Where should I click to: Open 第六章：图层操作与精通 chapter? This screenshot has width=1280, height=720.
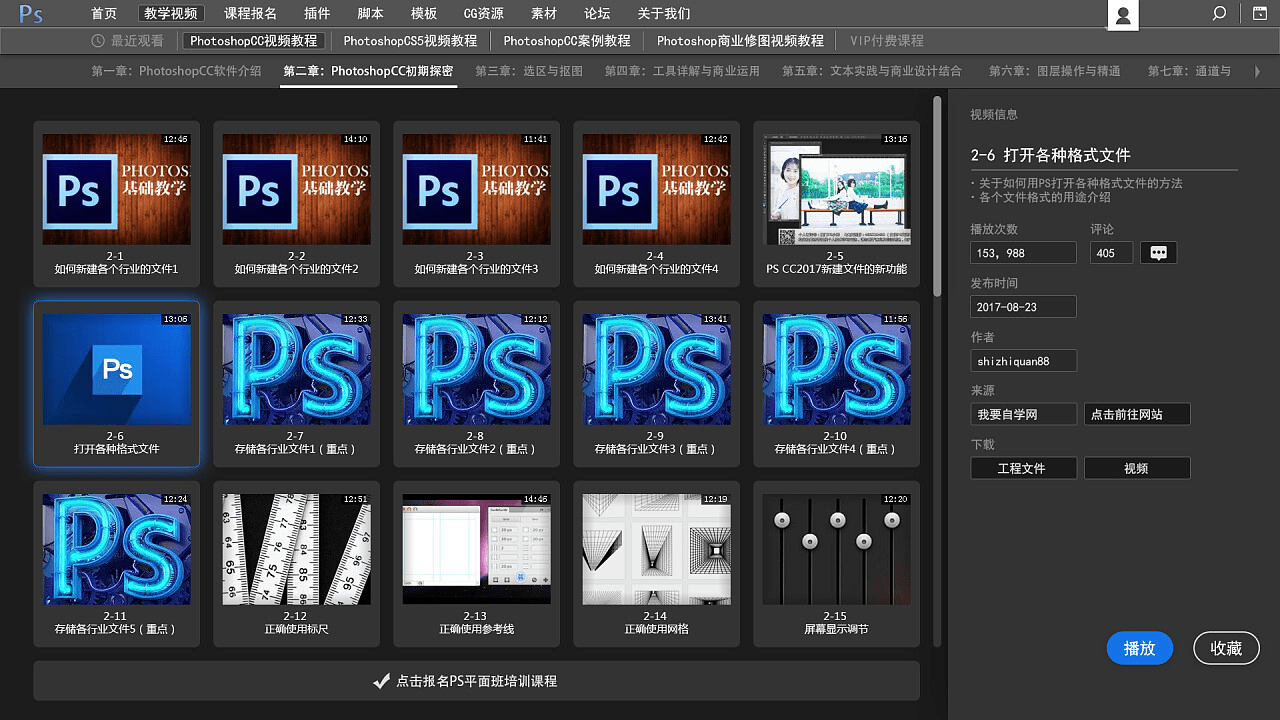click(x=1055, y=71)
